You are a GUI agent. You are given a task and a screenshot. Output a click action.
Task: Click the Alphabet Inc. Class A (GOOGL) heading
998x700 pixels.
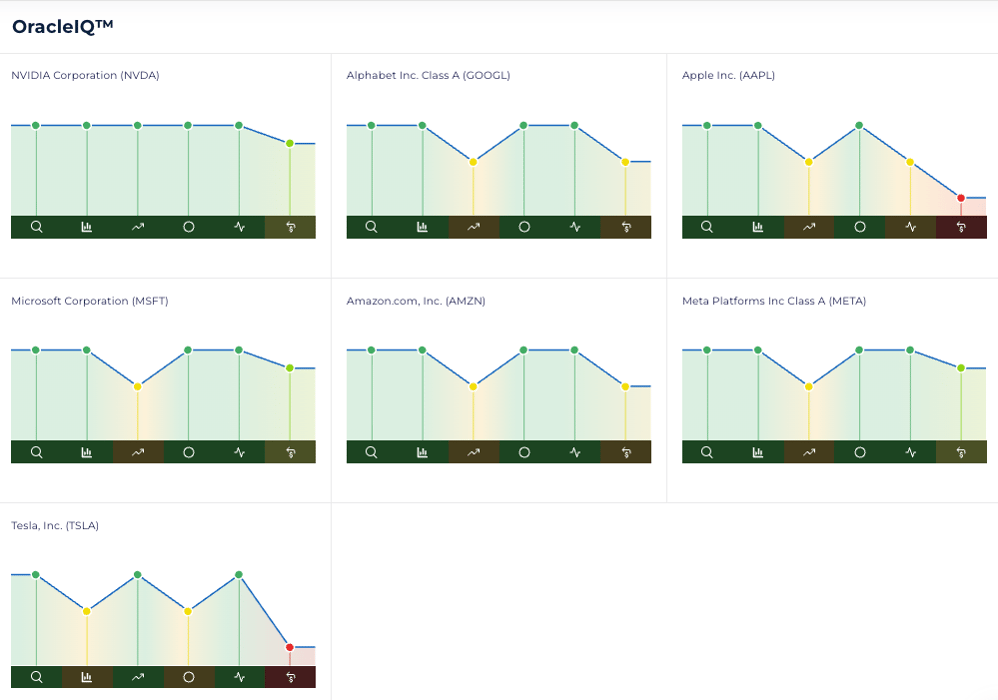429,75
